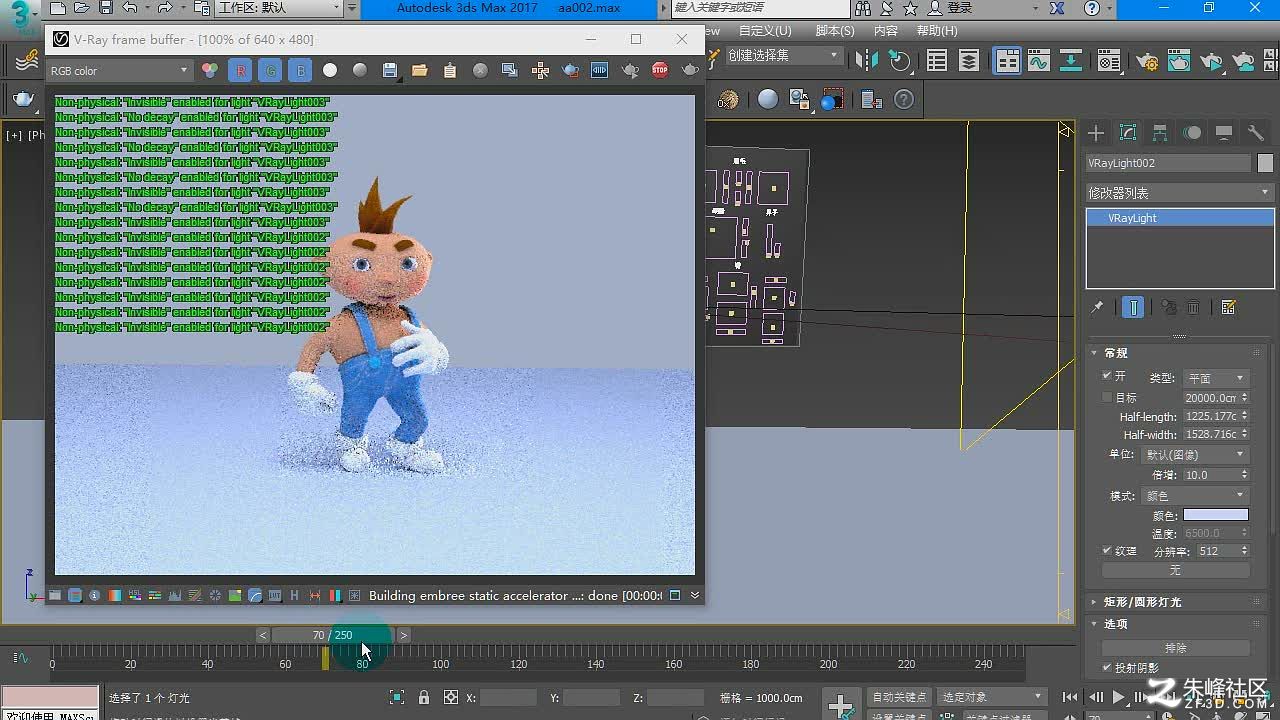Viewport: 1280px width, 720px height.
Task: Click the Align tool in main toolbar
Action: pyautogui.click(x=900, y=61)
